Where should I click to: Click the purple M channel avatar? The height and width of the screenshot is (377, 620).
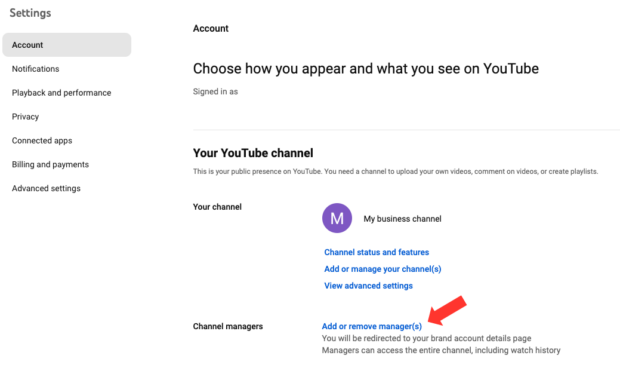(337, 218)
